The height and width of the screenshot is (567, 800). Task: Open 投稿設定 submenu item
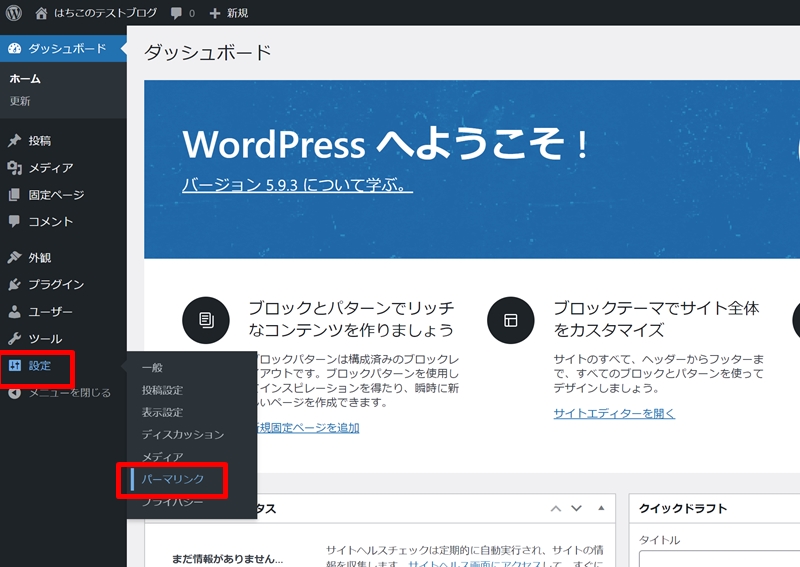click(162, 390)
